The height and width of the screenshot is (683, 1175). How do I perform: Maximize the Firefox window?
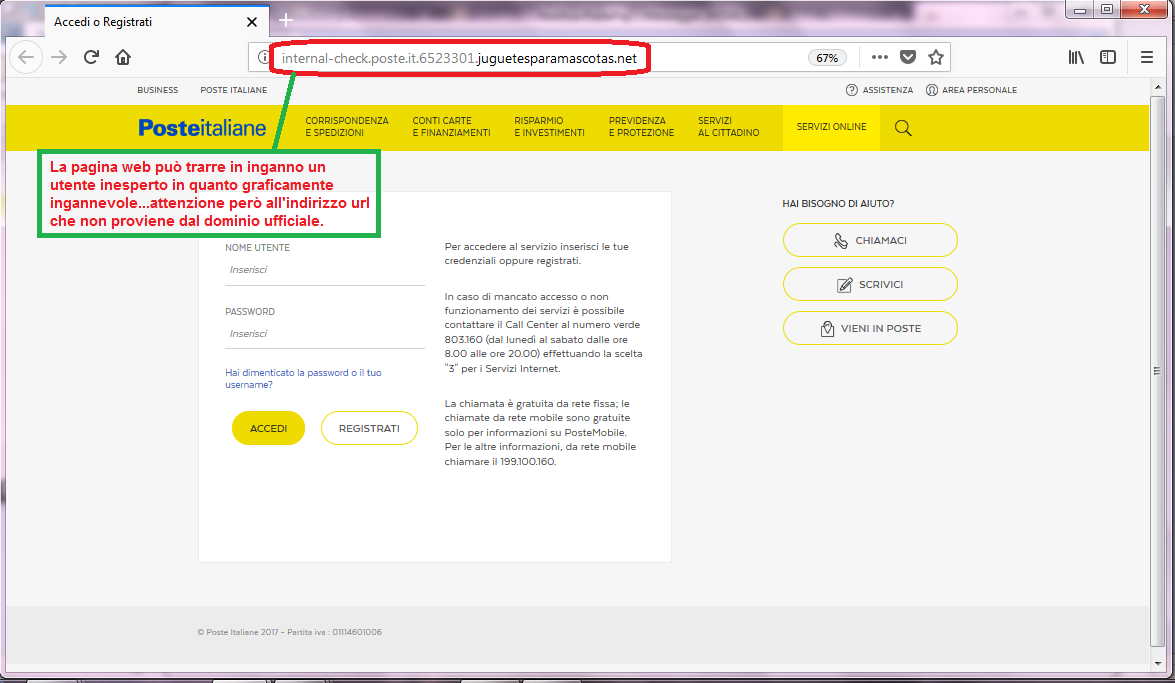[1107, 10]
